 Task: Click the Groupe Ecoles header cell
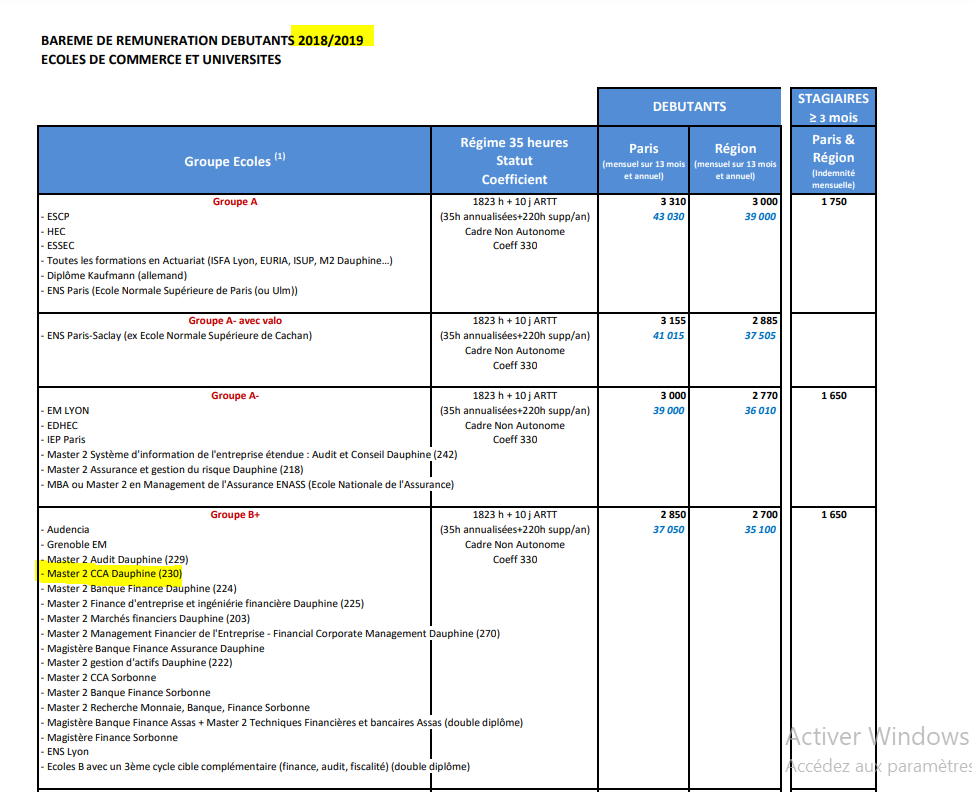coord(234,161)
